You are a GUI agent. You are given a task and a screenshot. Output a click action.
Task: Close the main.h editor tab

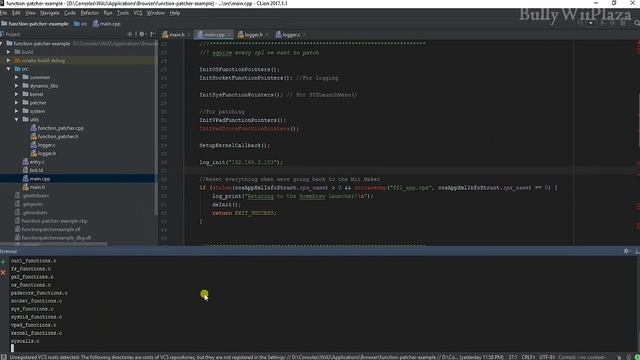(x=188, y=35)
